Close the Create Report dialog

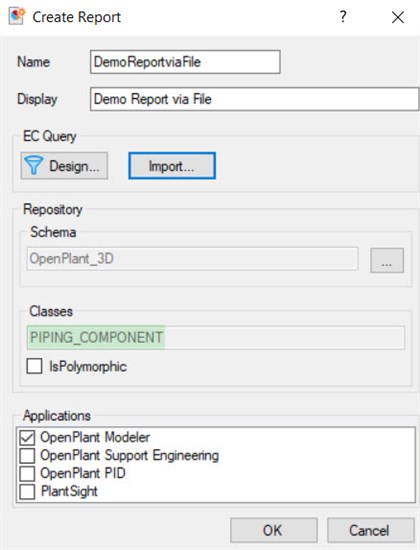tap(398, 17)
